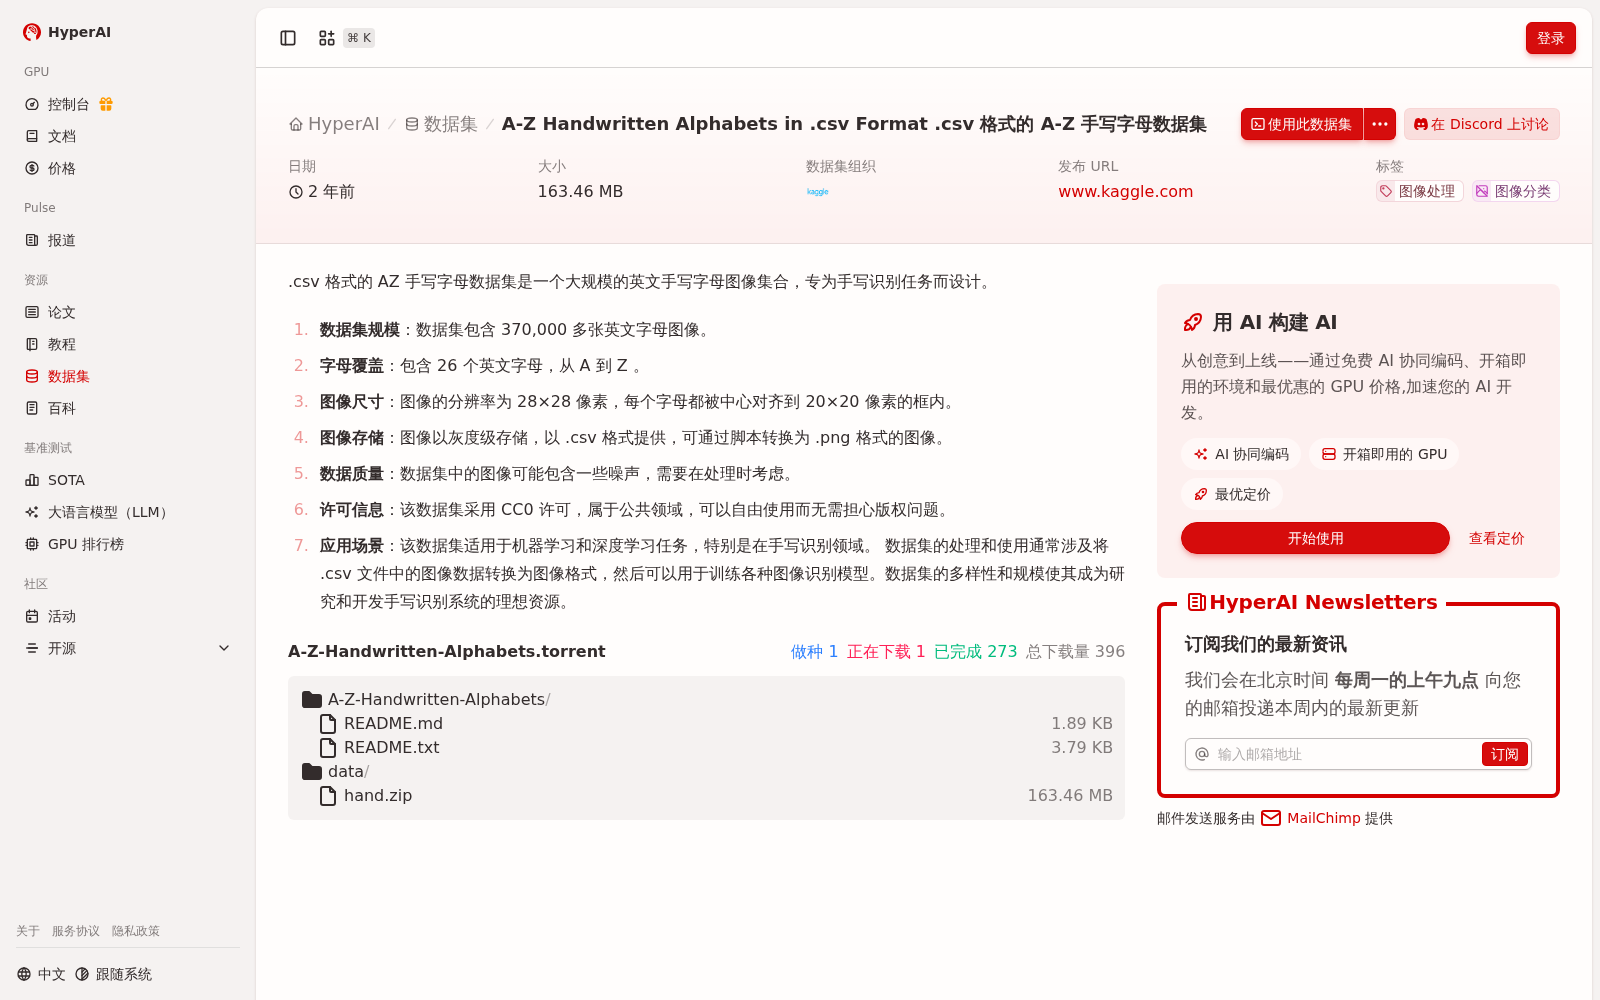Image resolution: width=1600 pixels, height=1000 pixels.
Task: Select 数据集 in the sidebar
Action: (x=69, y=376)
